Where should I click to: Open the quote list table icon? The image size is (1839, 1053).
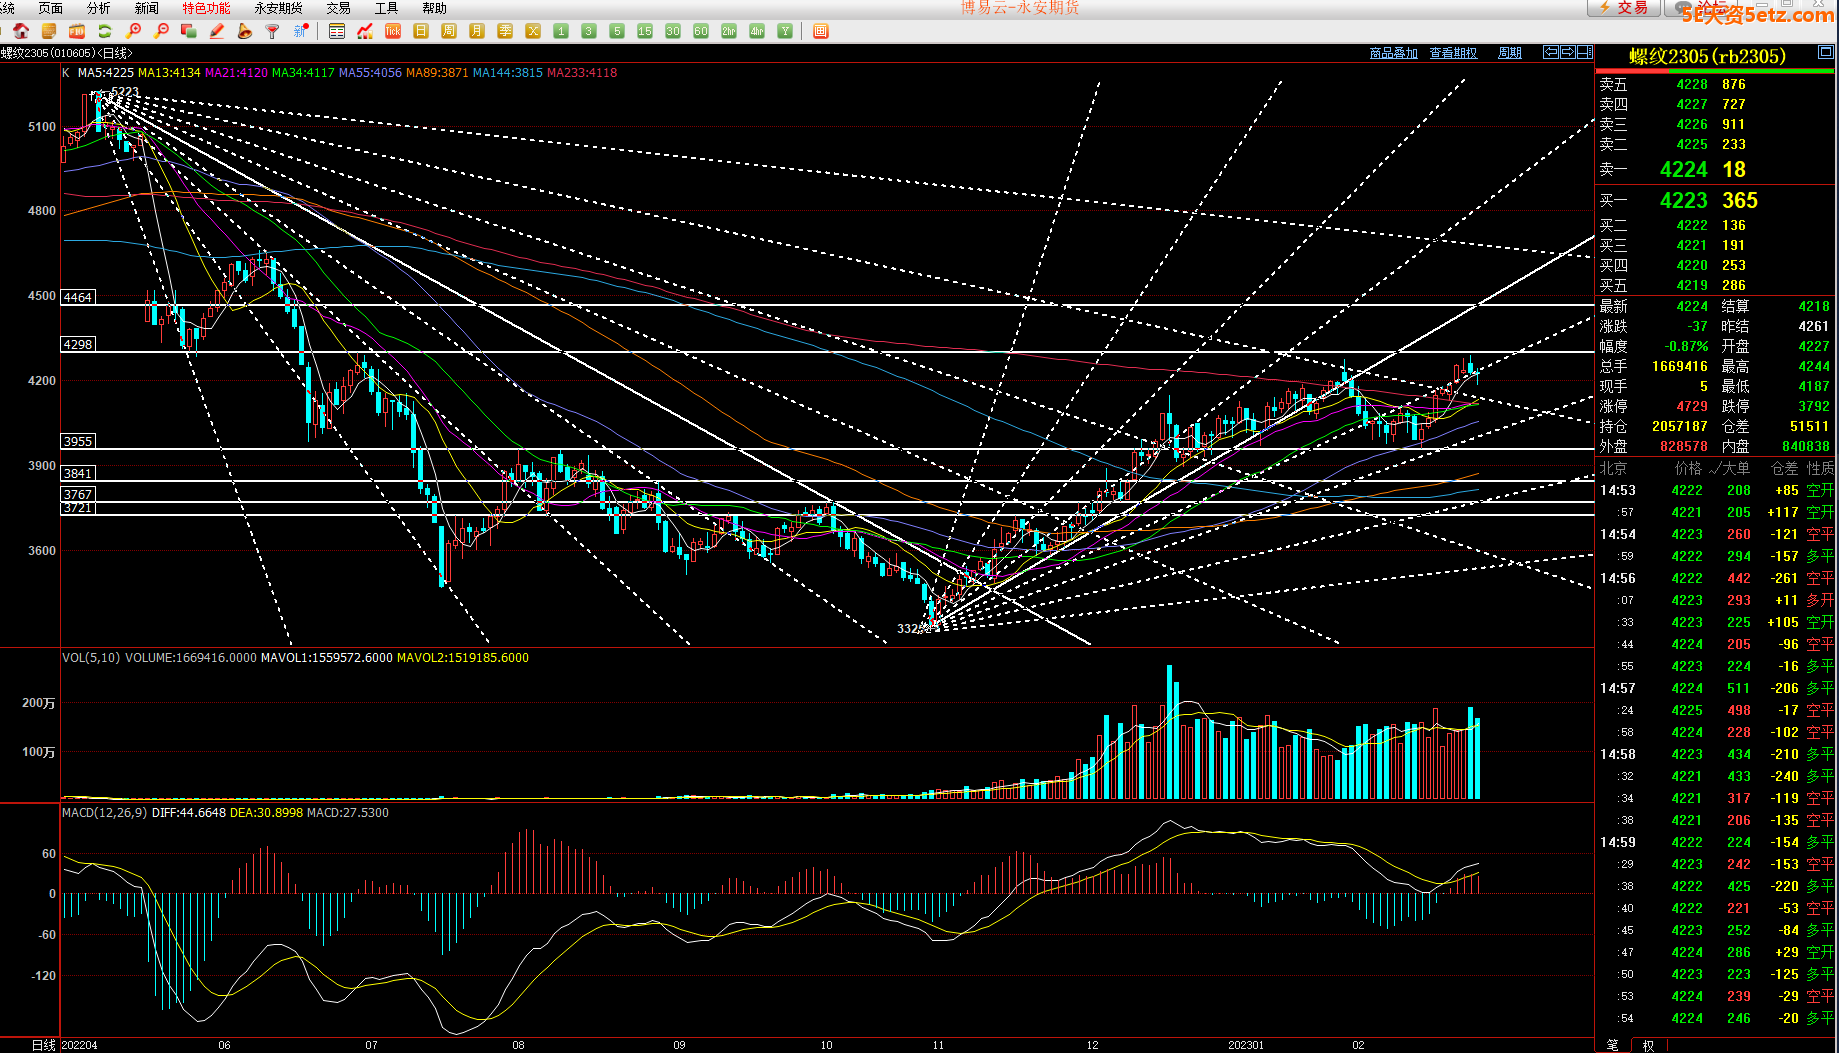tap(337, 31)
